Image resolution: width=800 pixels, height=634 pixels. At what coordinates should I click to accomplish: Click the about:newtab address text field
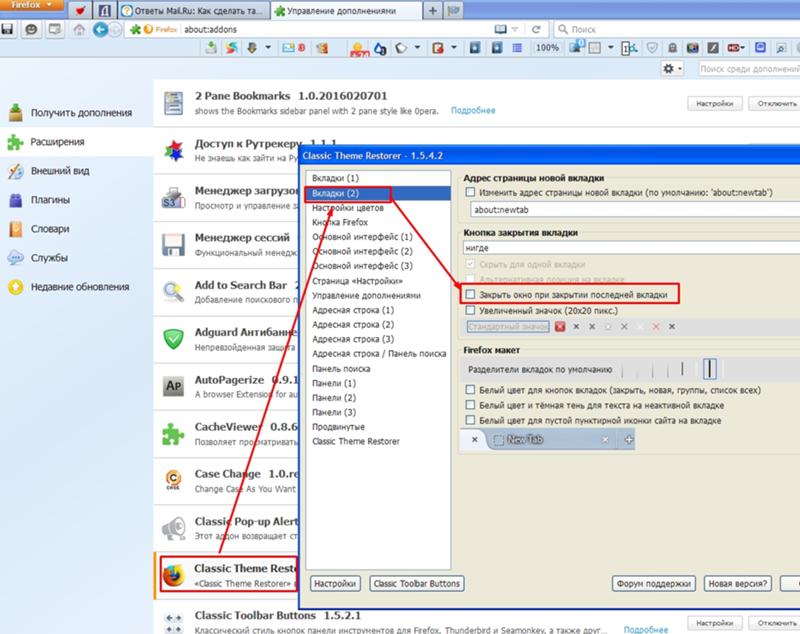click(635, 210)
